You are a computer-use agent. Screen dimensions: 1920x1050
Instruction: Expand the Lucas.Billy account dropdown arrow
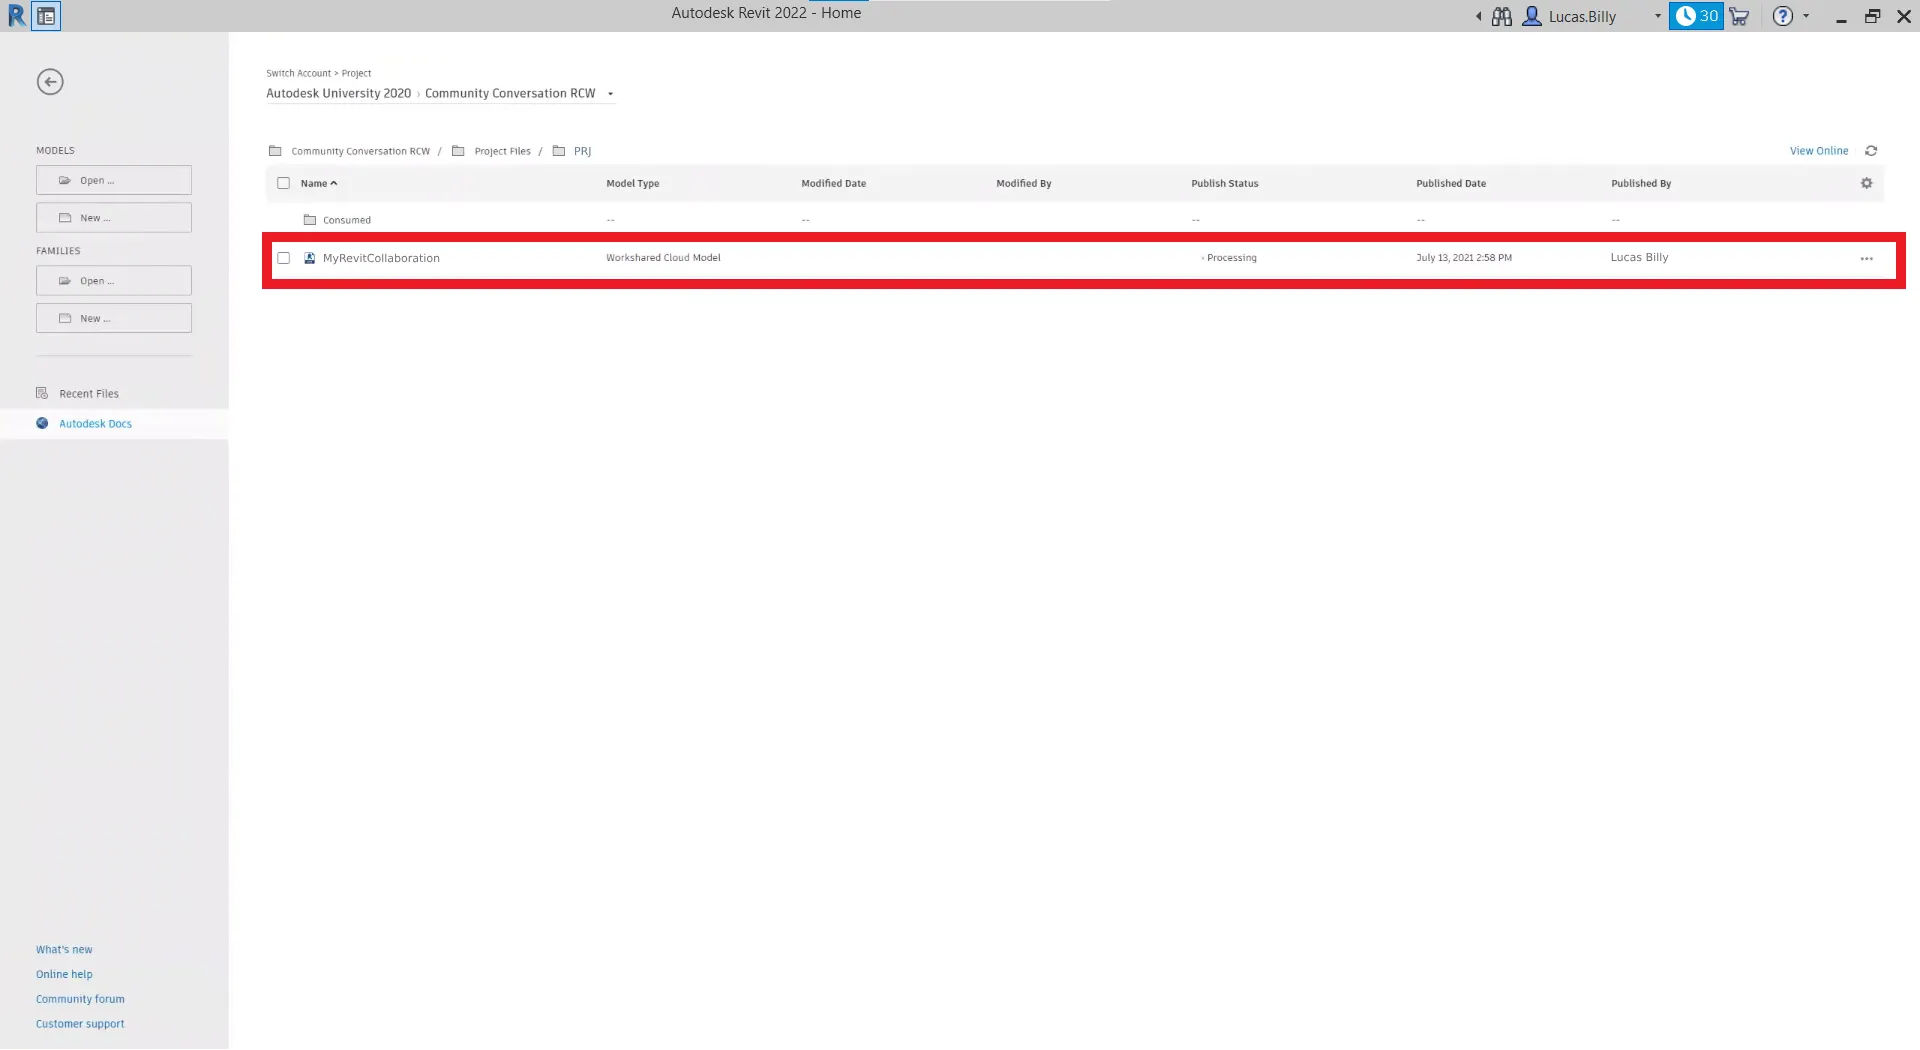pos(1657,16)
